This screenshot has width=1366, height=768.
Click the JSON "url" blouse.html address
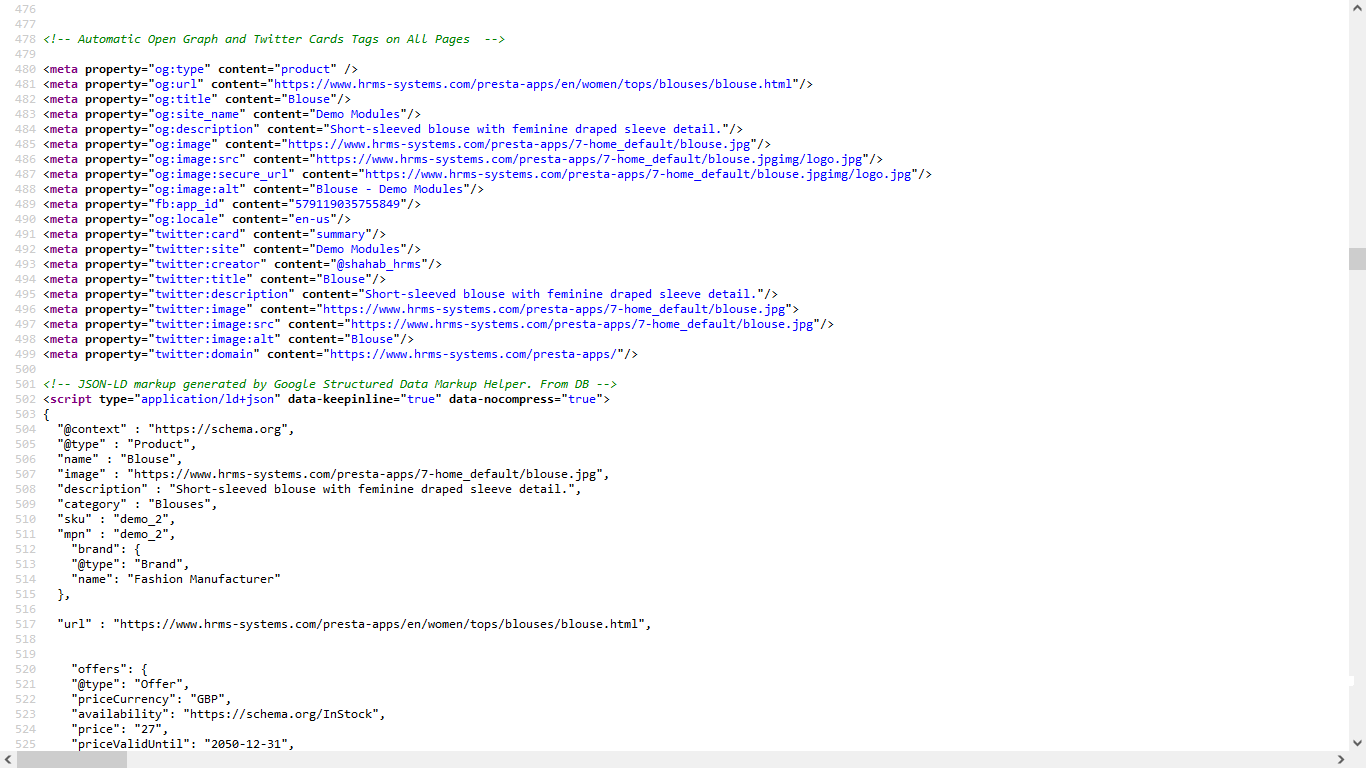[x=380, y=624]
